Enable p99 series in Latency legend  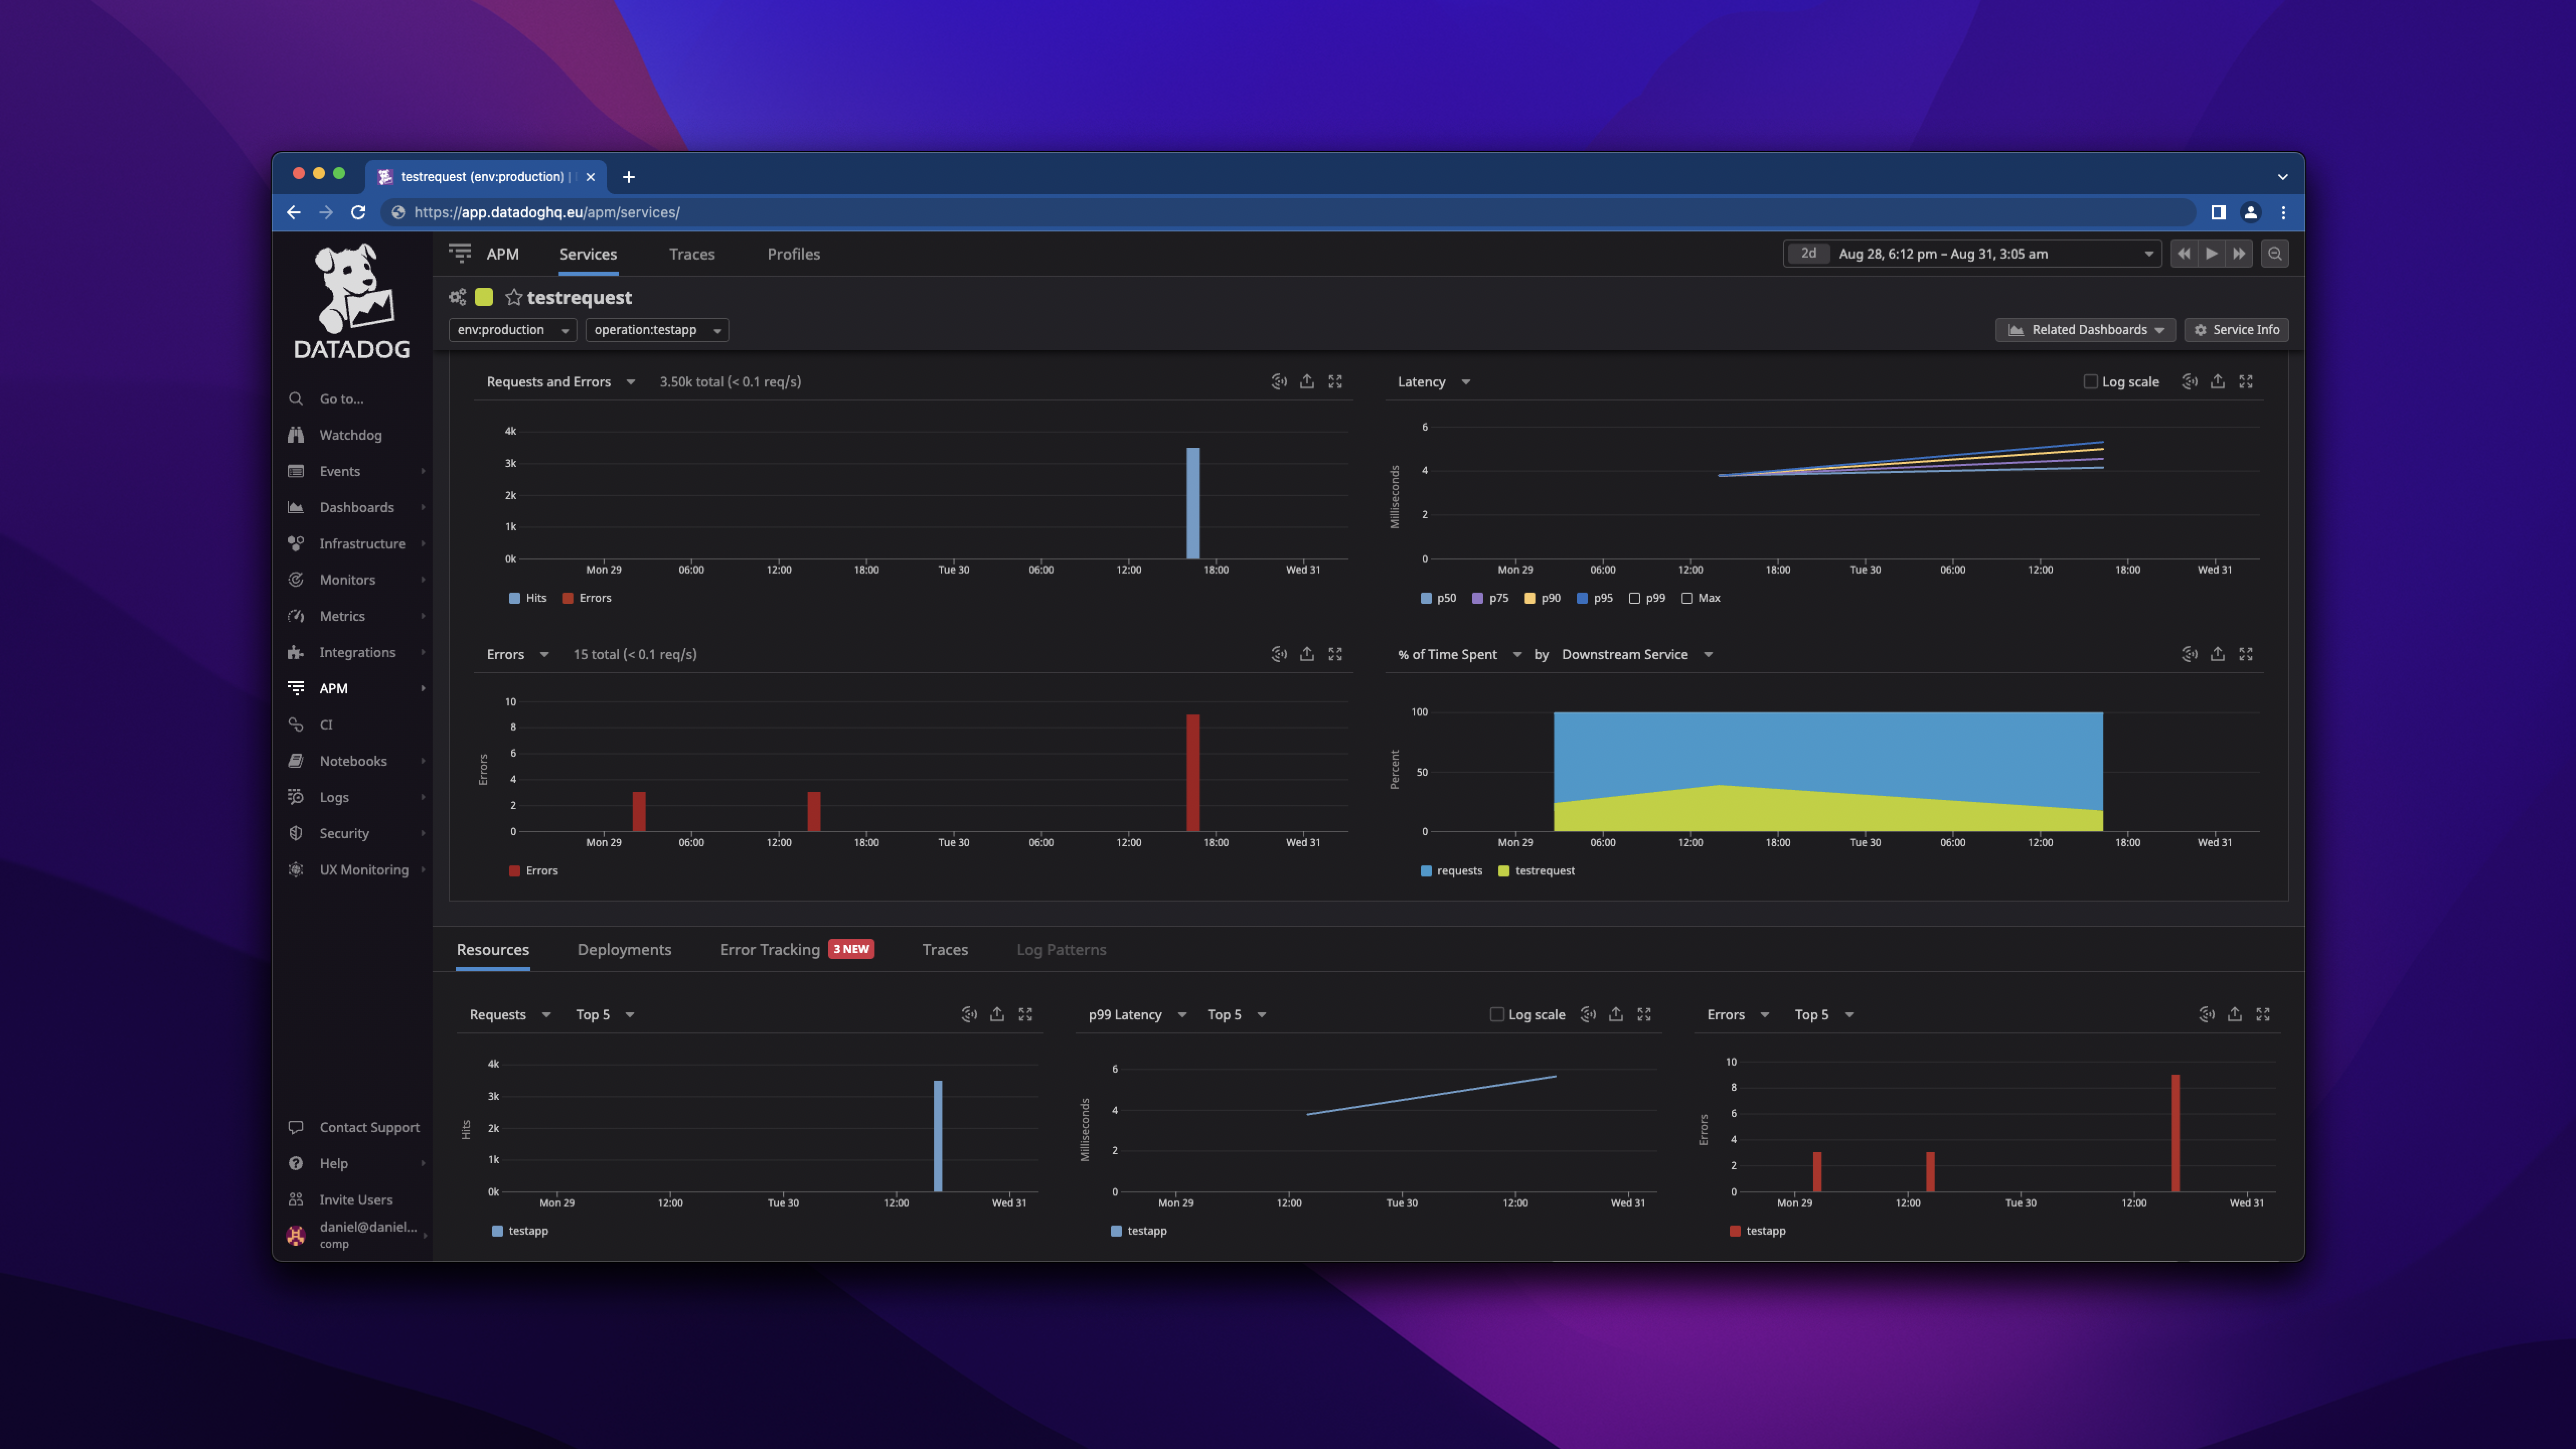point(1635,598)
